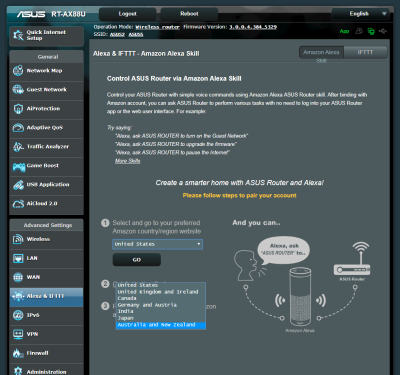Viewport: 400px width, 375px height.
Task: Click the Guest Network globe icon
Action: pyautogui.click(x=18, y=90)
